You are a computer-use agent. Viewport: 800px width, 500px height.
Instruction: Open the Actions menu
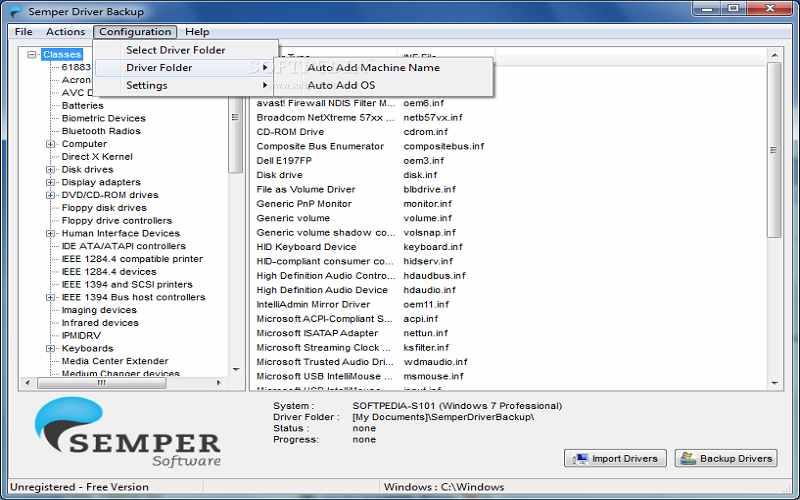pyautogui.click(x=65, y=32)
